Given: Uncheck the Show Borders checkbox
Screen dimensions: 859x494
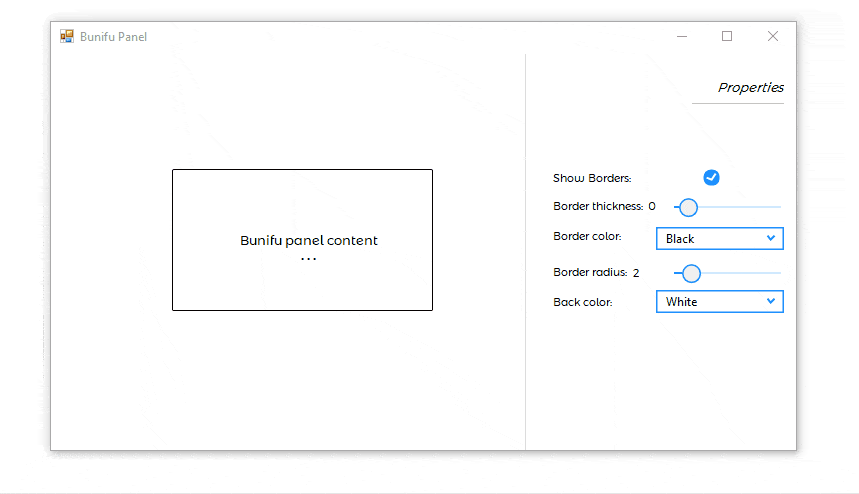Looking at the screenshot, I should point(711,177).
